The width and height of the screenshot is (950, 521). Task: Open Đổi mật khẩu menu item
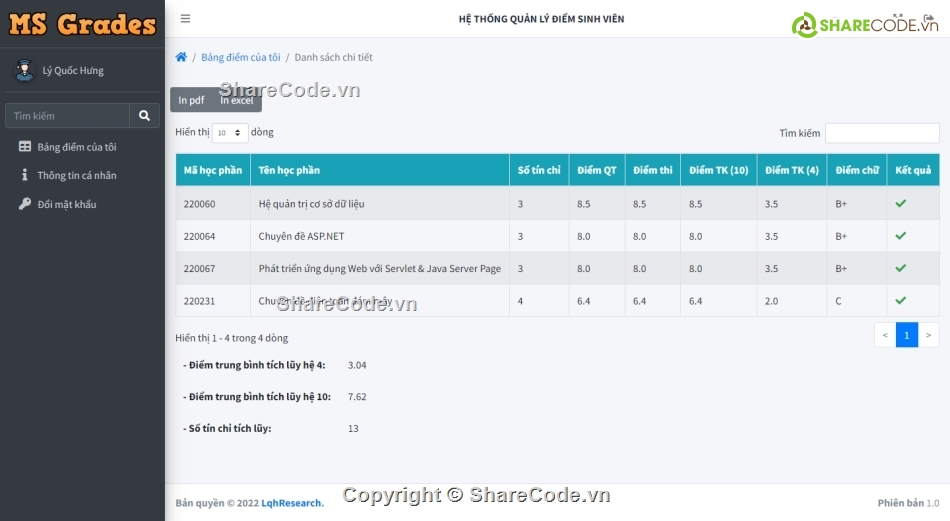(x=67, y=204)
